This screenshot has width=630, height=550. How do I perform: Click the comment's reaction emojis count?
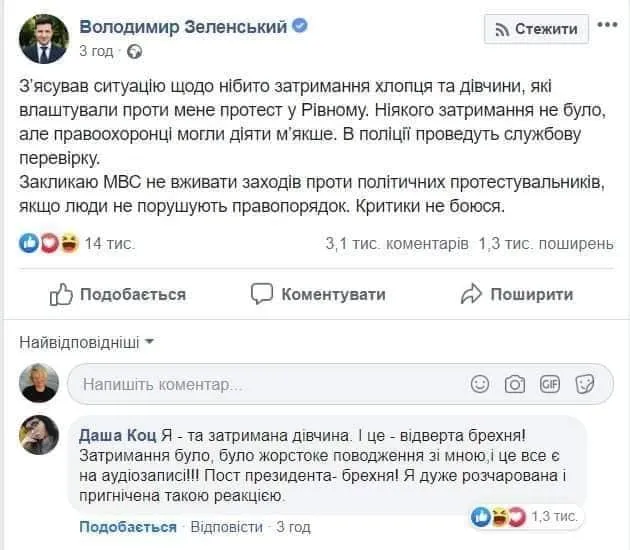[527, 516]
